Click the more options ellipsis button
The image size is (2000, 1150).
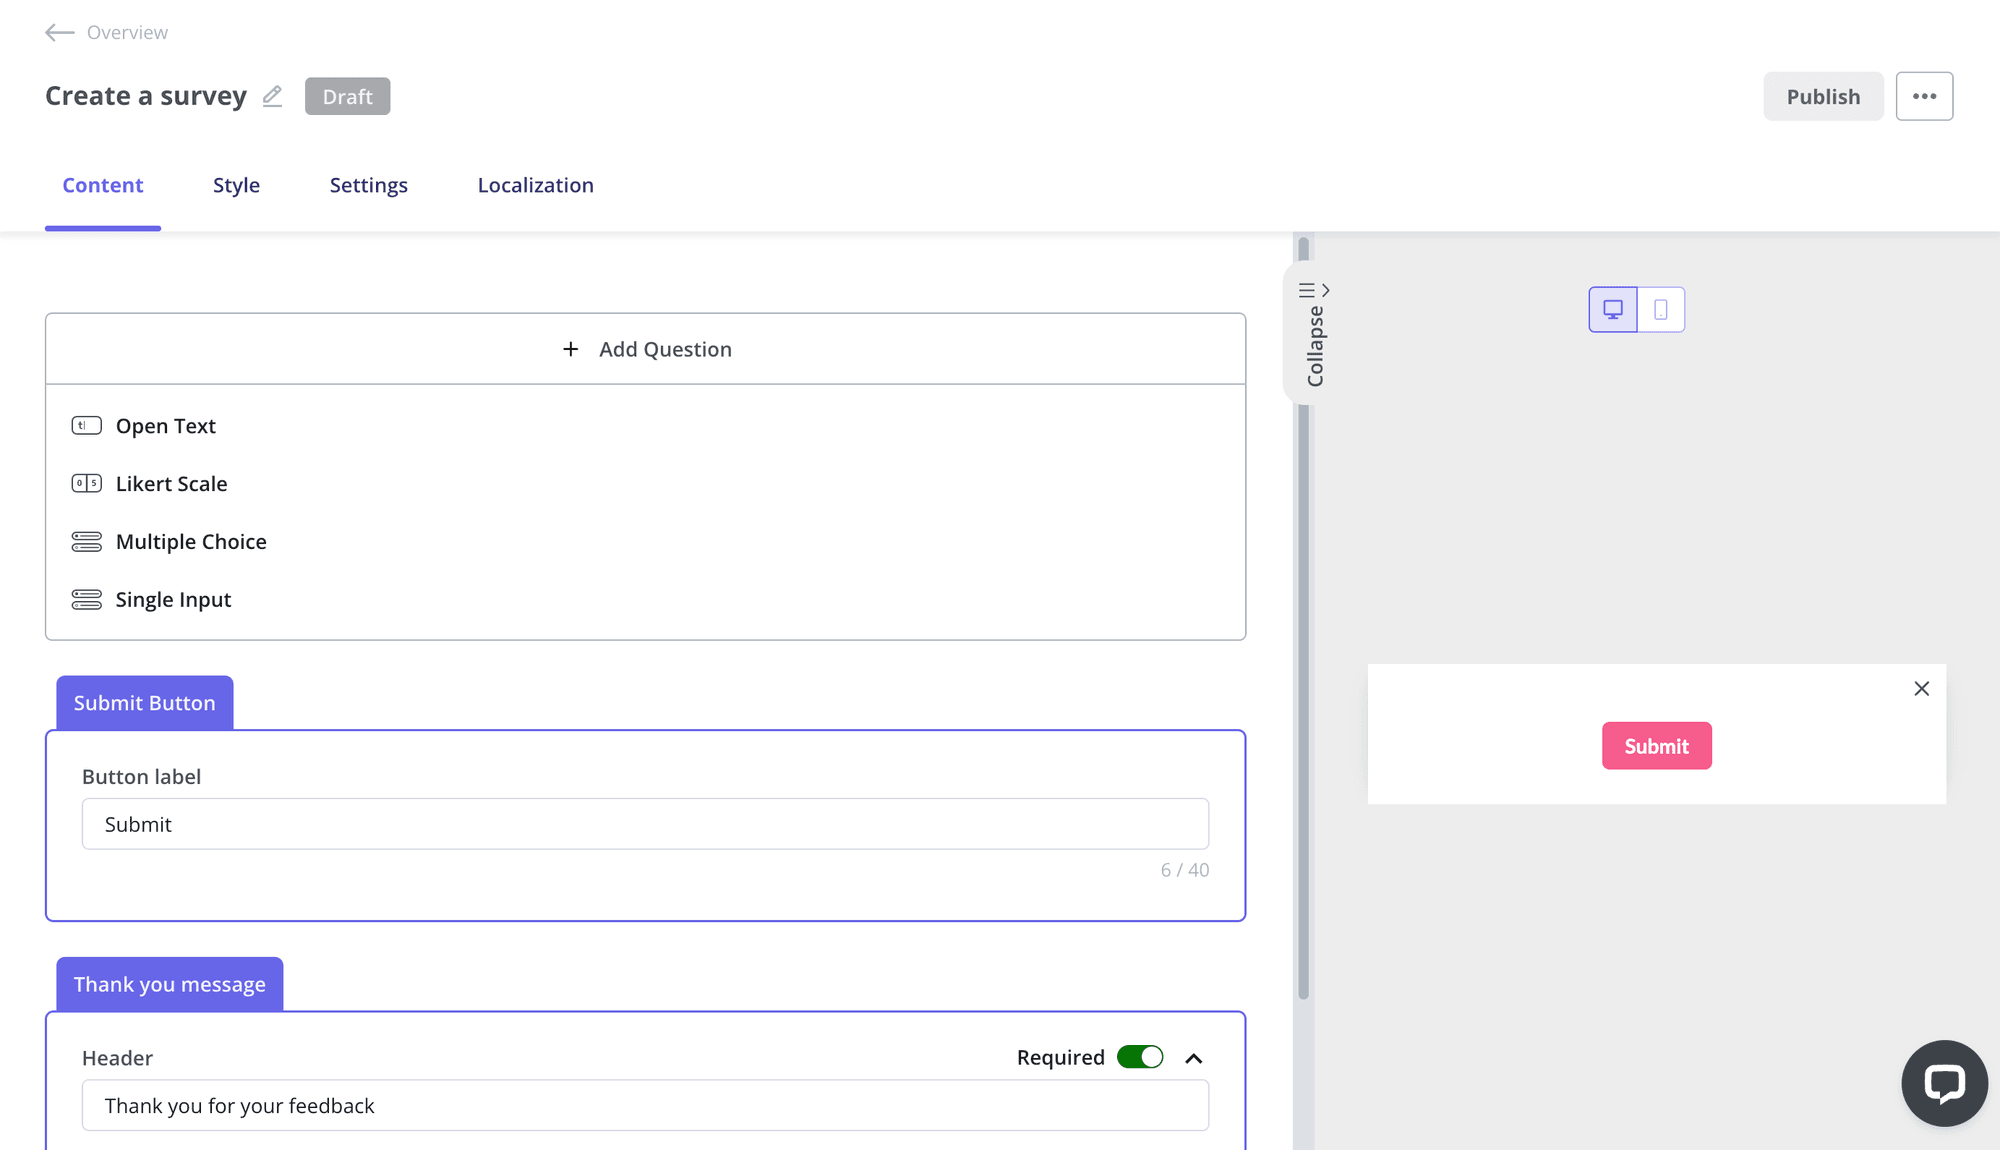[1924, 96]
